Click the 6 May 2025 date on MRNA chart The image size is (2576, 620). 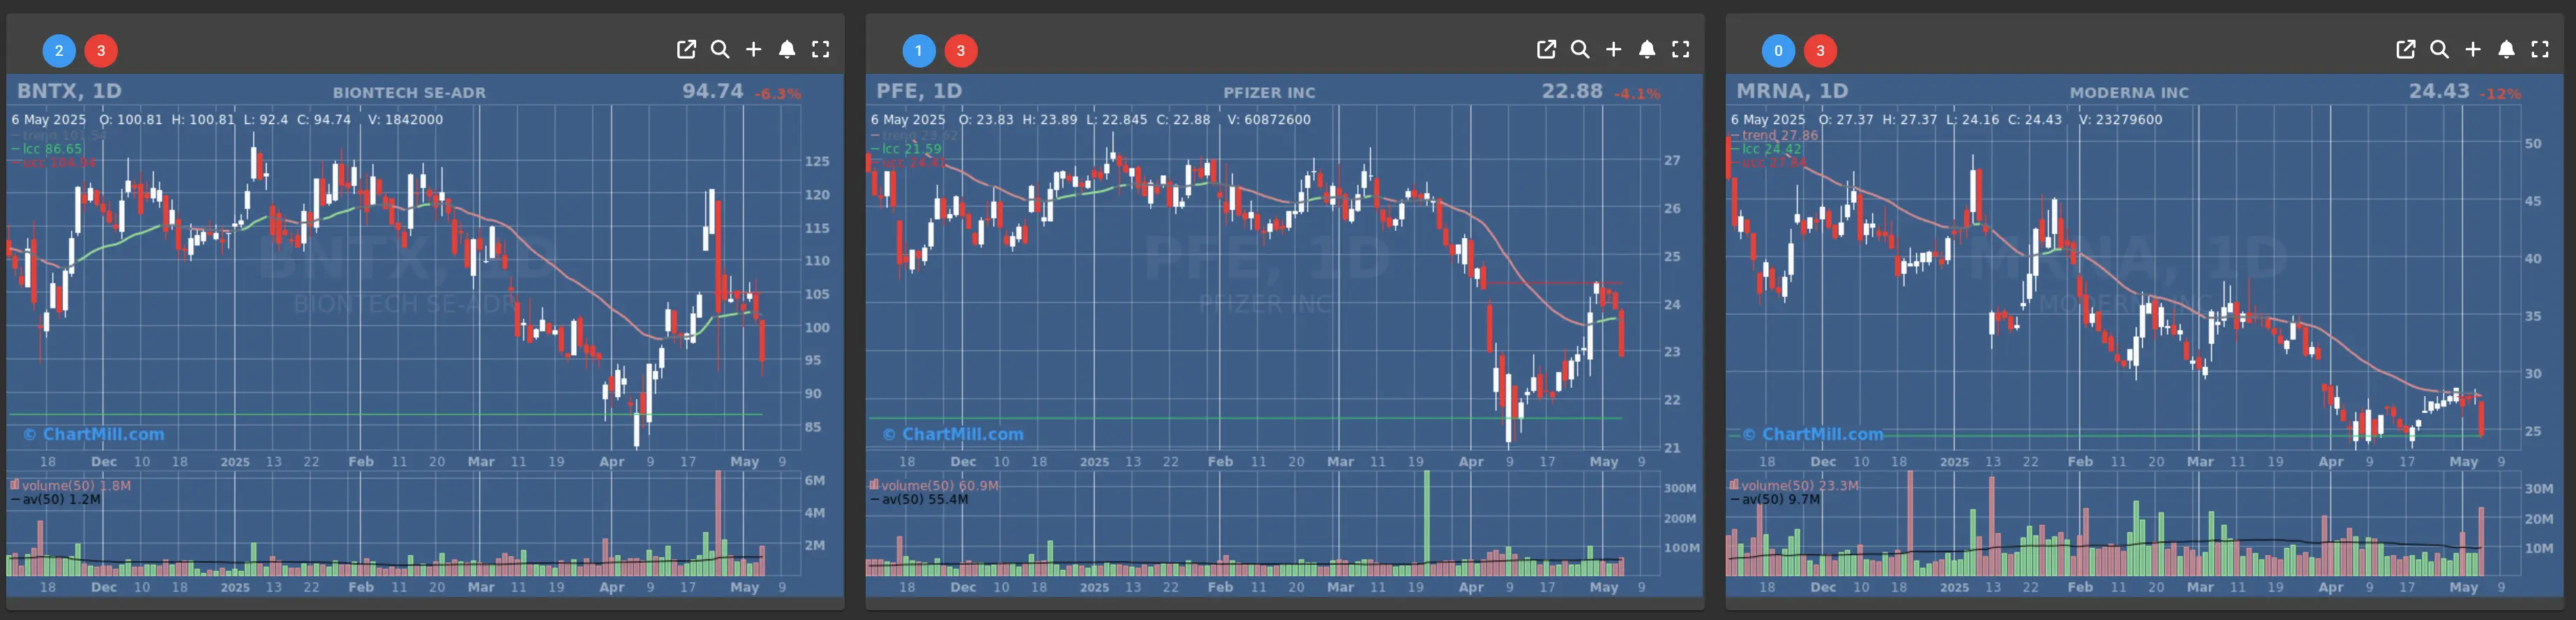1768,120
